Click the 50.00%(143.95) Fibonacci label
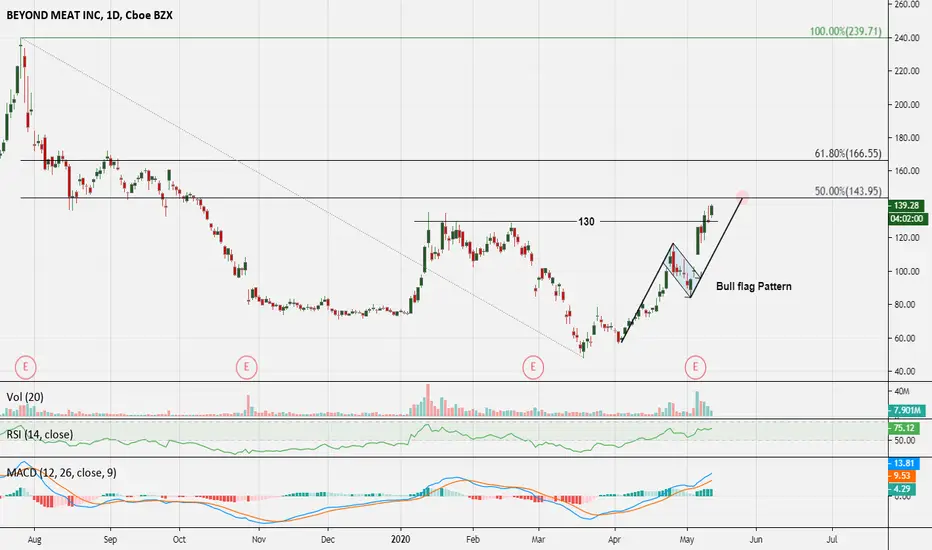 [x=848, y=191]
